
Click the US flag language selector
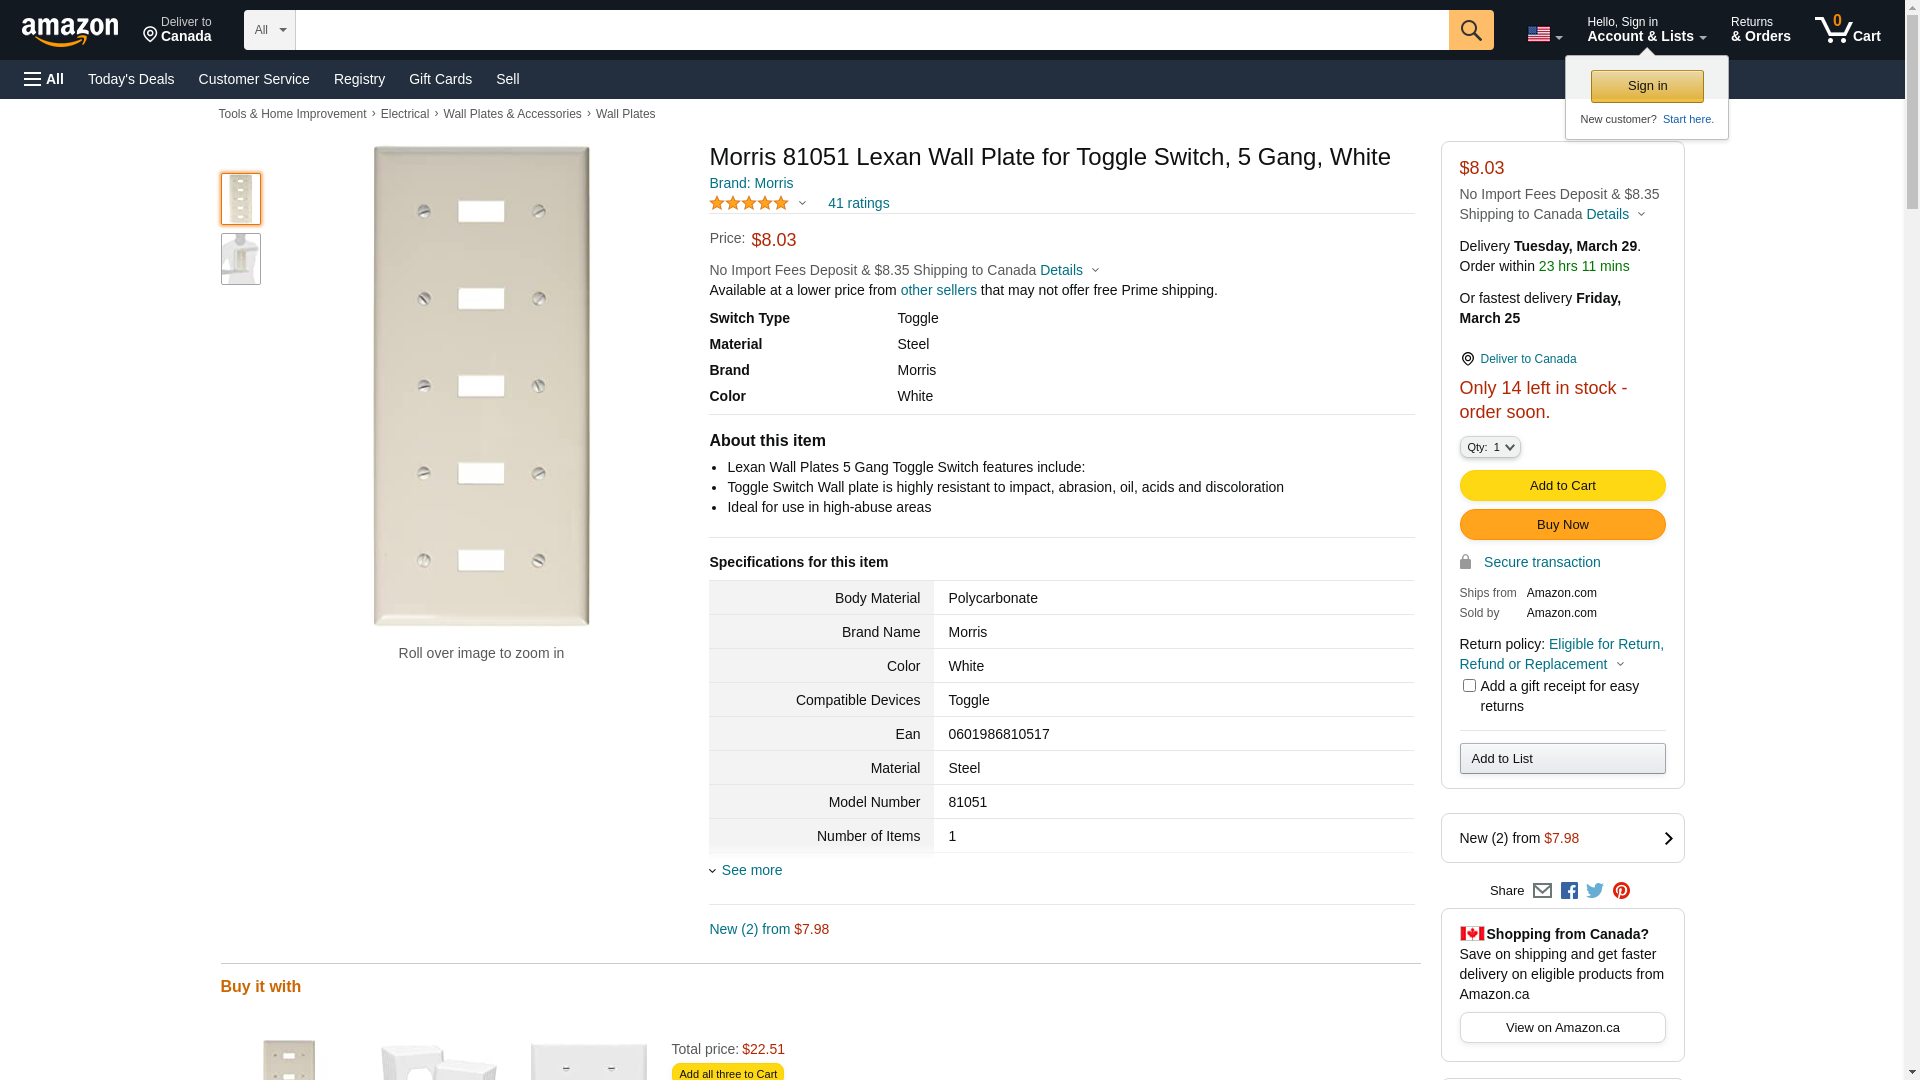pos(1544,34)
